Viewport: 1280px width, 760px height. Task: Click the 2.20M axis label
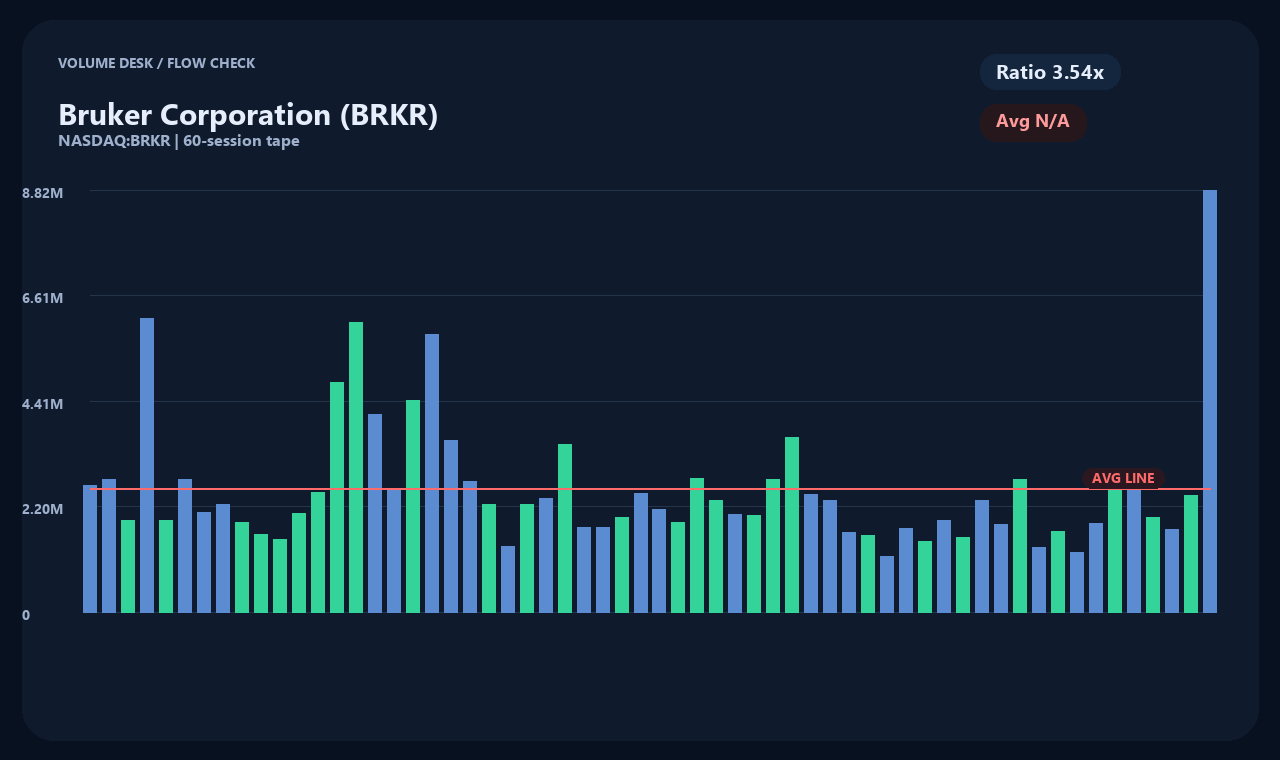[43, 509]
